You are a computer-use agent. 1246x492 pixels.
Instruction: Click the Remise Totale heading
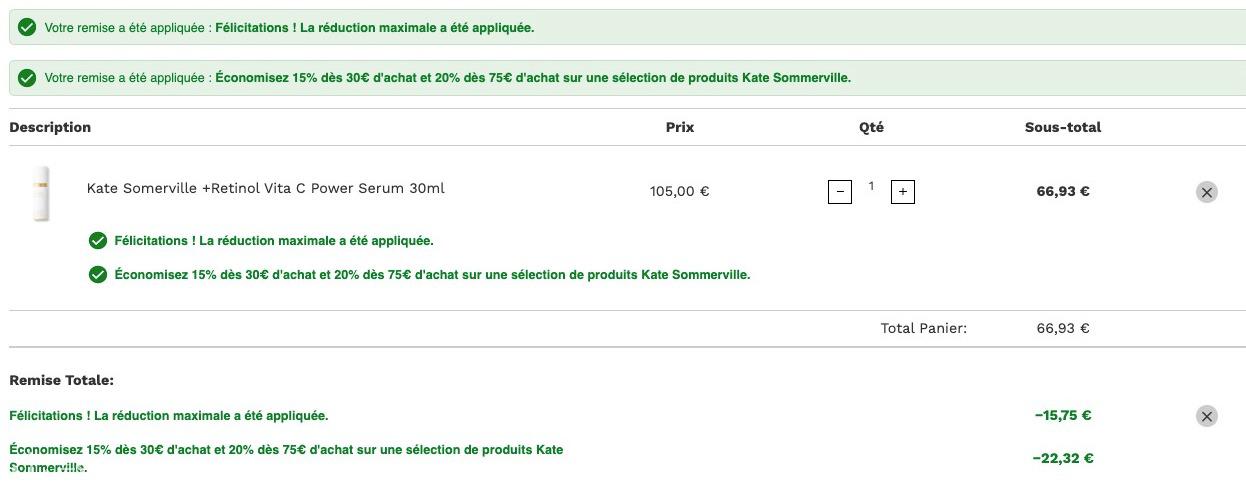(x=61, y=380)
